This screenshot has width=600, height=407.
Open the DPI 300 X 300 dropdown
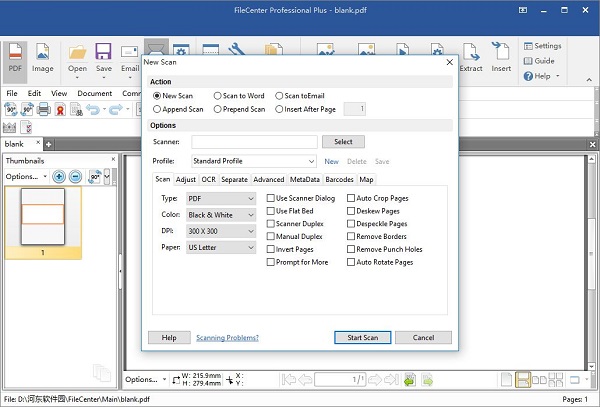click(221, 231)
